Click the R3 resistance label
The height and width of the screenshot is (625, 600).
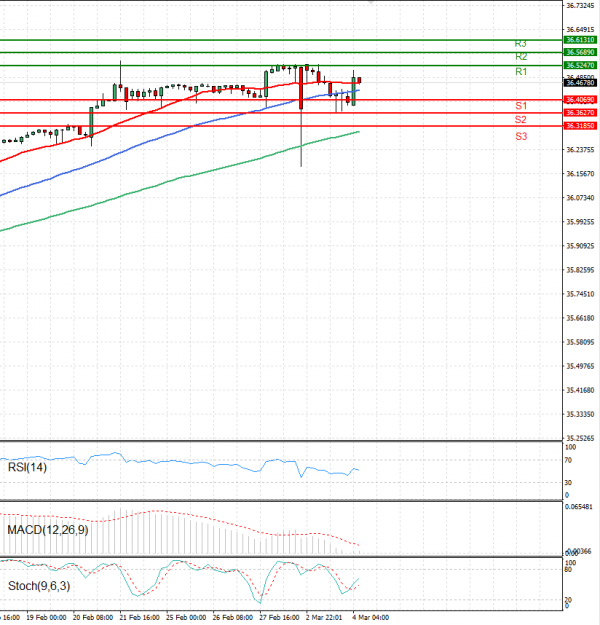tap(521, 43)
